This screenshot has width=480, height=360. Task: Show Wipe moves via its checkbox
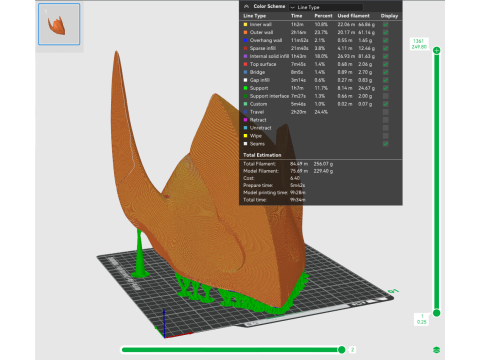click(x=386, y=136)
